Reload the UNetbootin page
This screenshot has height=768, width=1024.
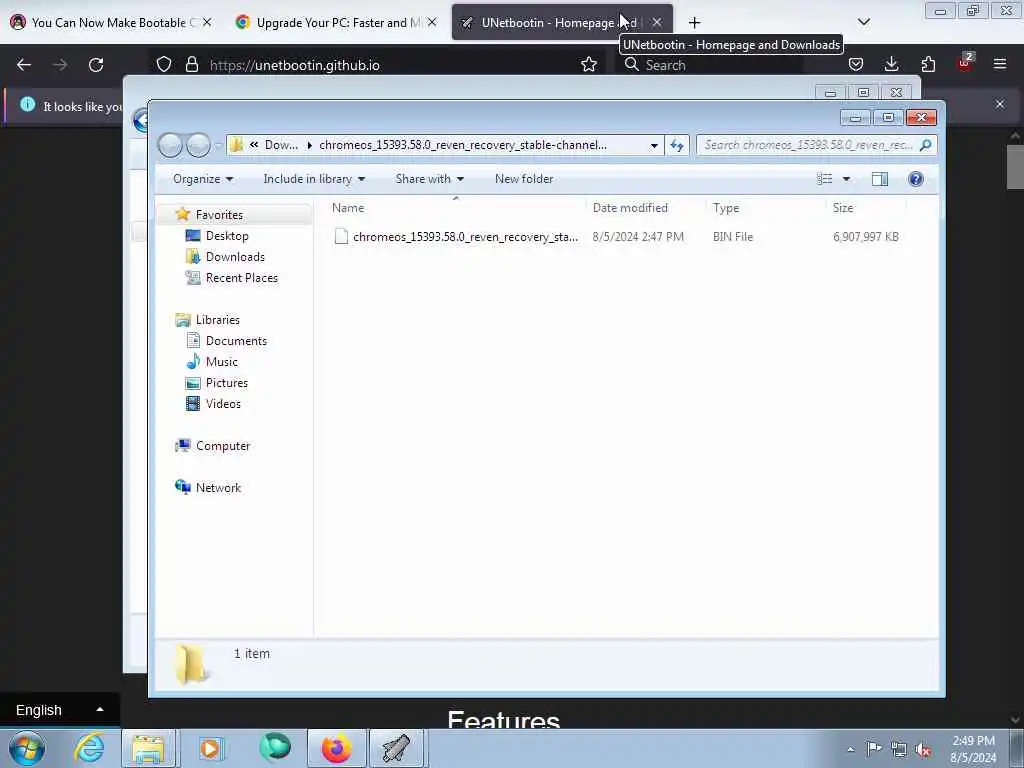[96, 65]
